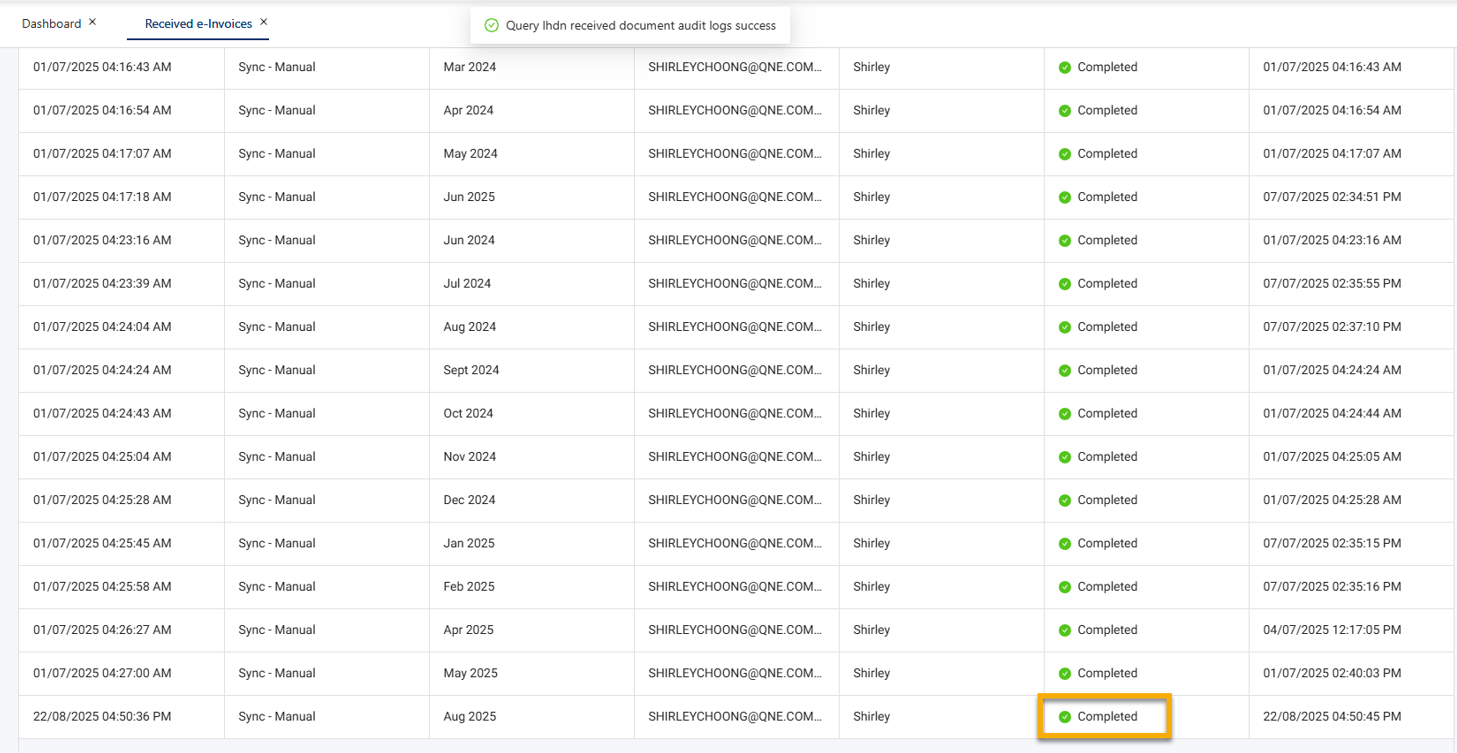Click Sync - Manual in the Dec 2024 row
Viewport: 1457px width, 753px height.
pyautogui.click(x=277, y=500)
